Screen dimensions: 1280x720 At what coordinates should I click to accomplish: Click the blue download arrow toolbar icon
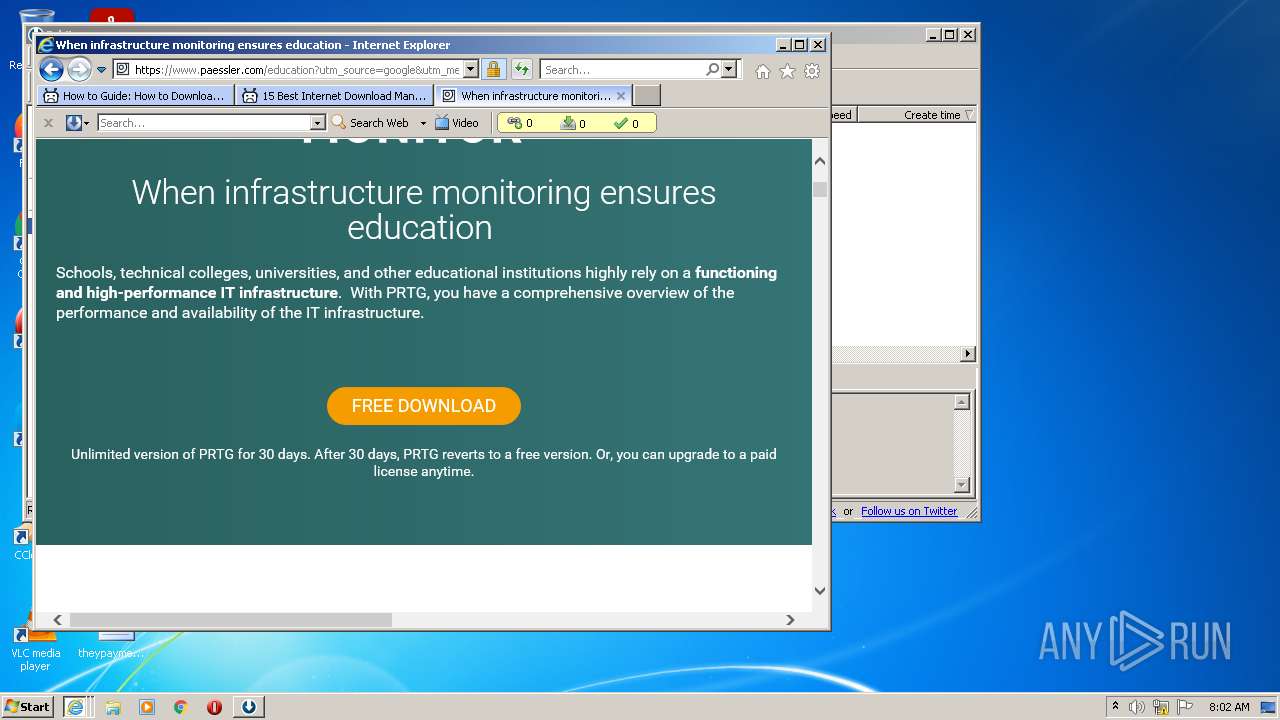pyautogui.click(x=73, y=123)
